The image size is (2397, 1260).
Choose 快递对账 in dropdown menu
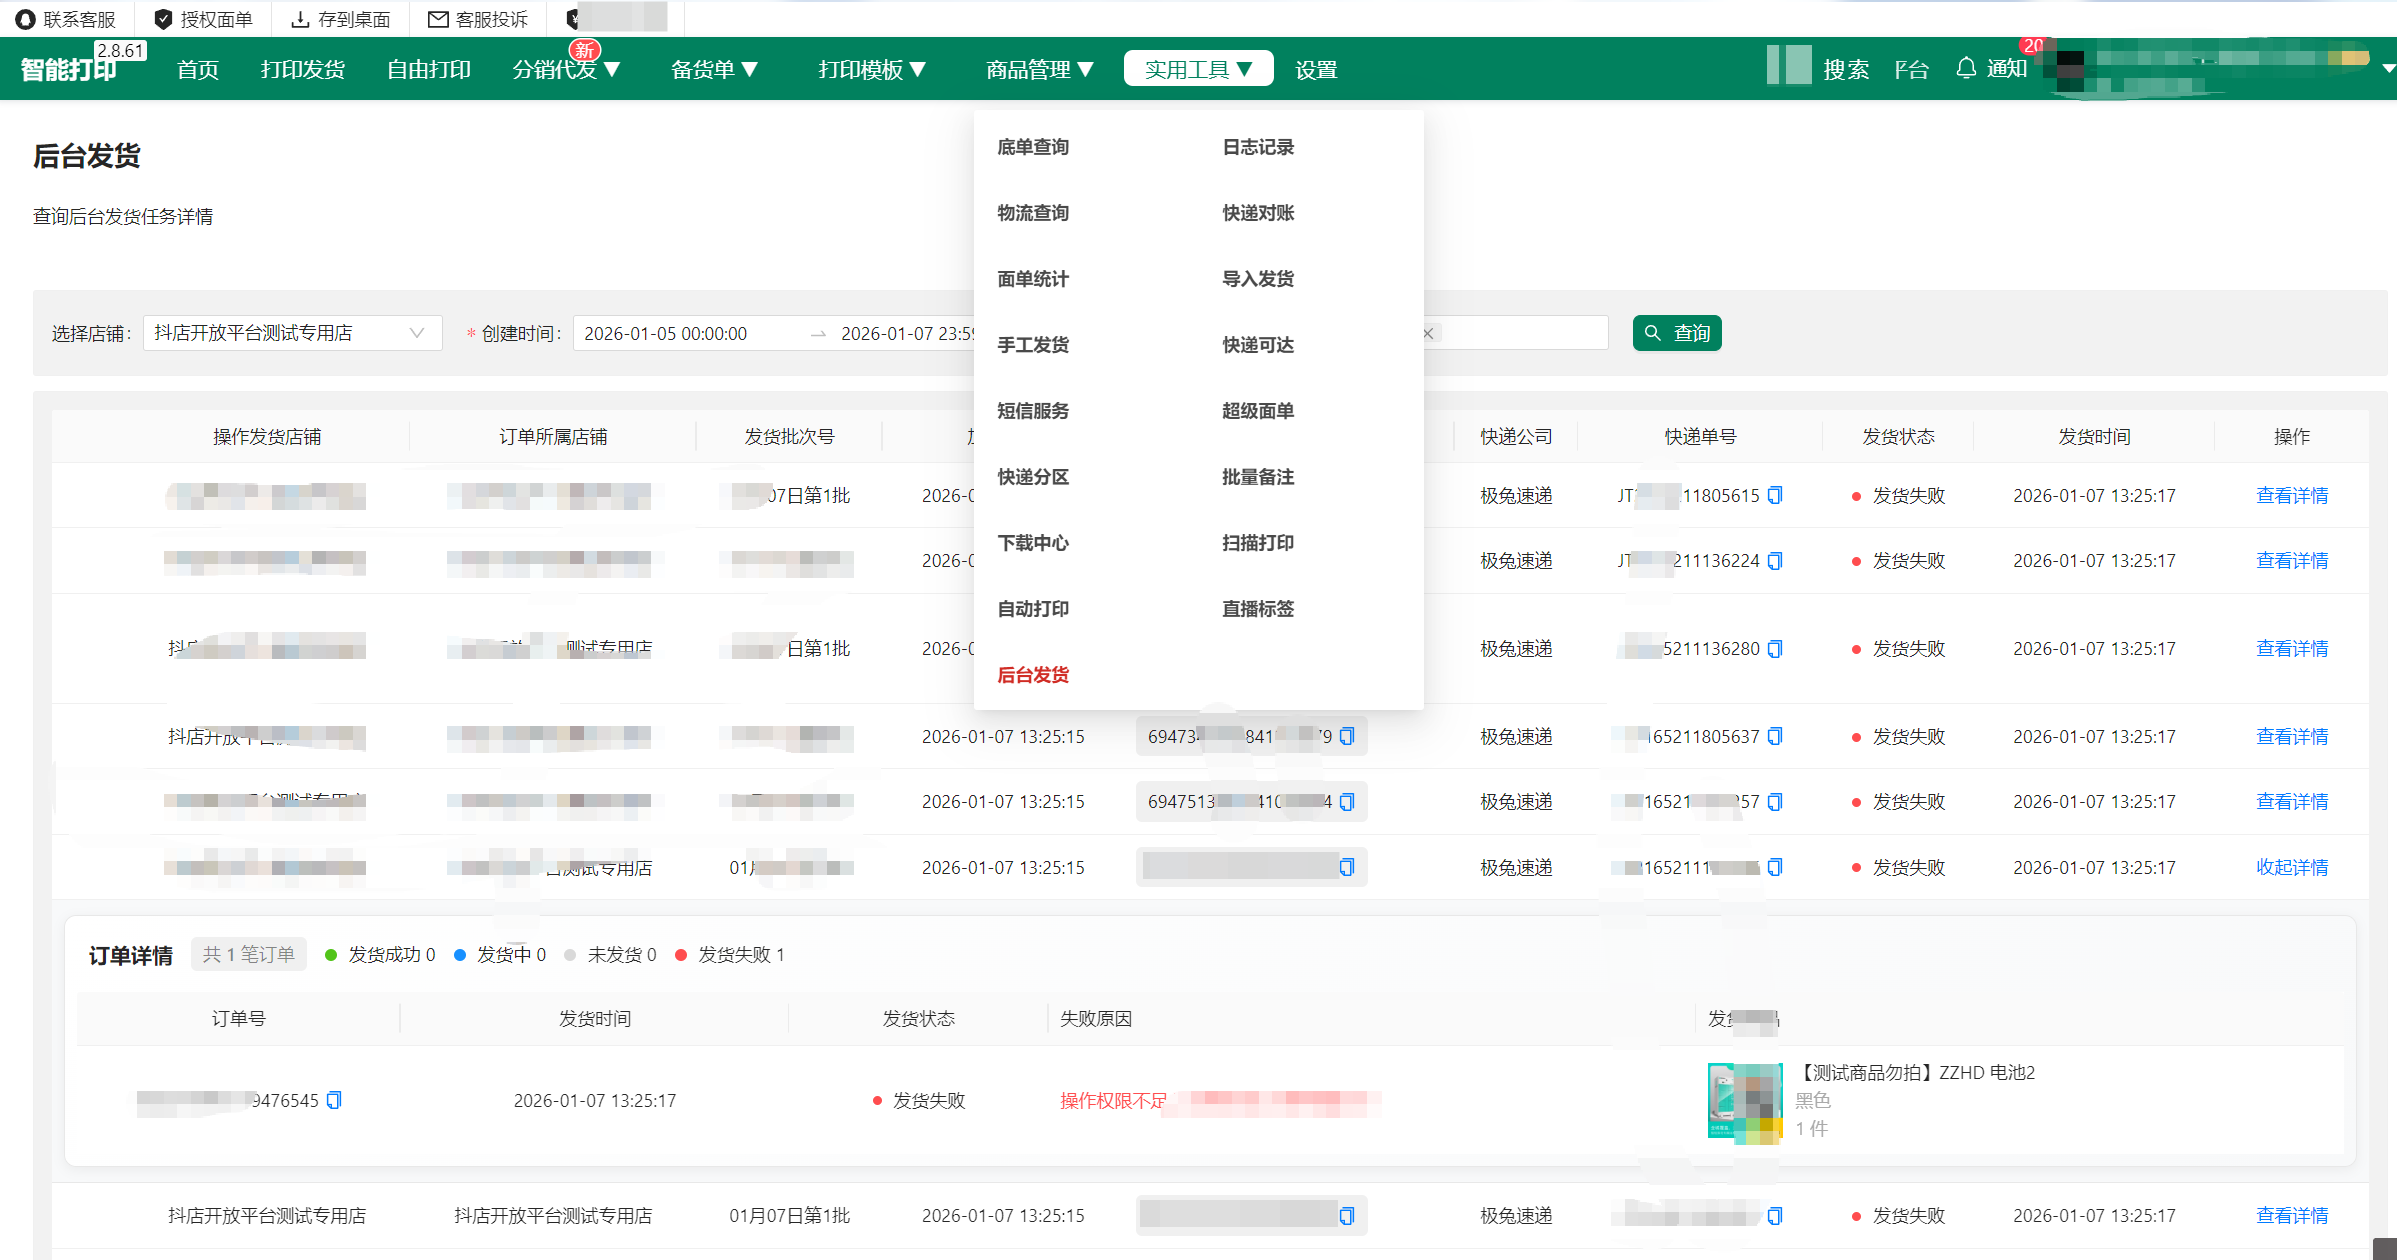coord(1258,213)
